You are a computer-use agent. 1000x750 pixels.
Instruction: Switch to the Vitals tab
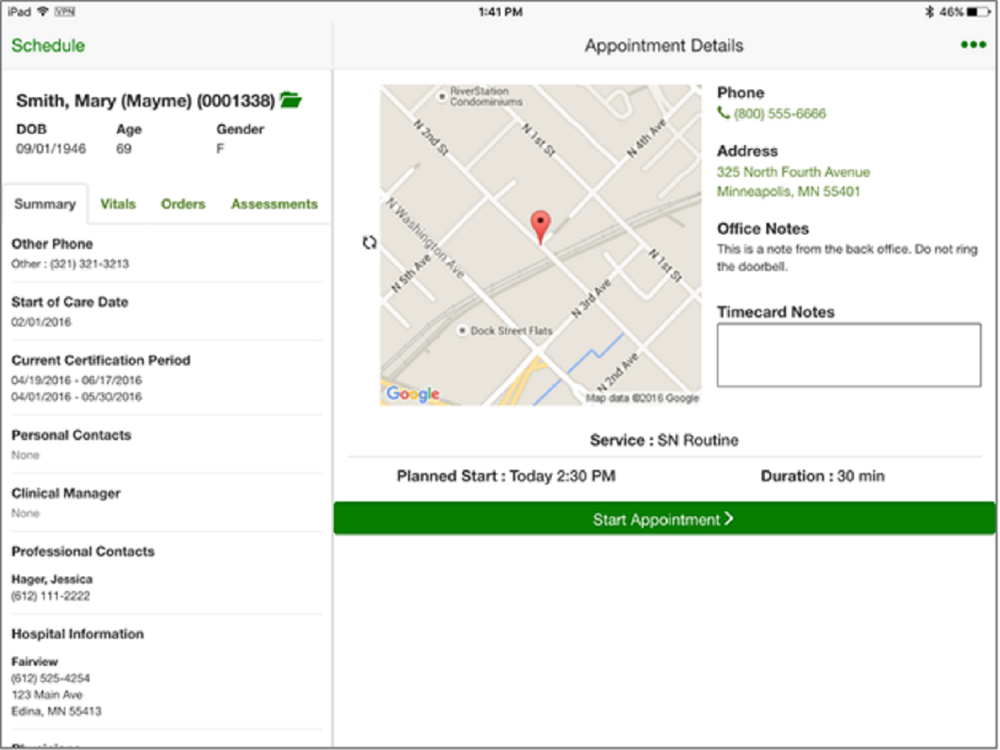tap(118, 204)
